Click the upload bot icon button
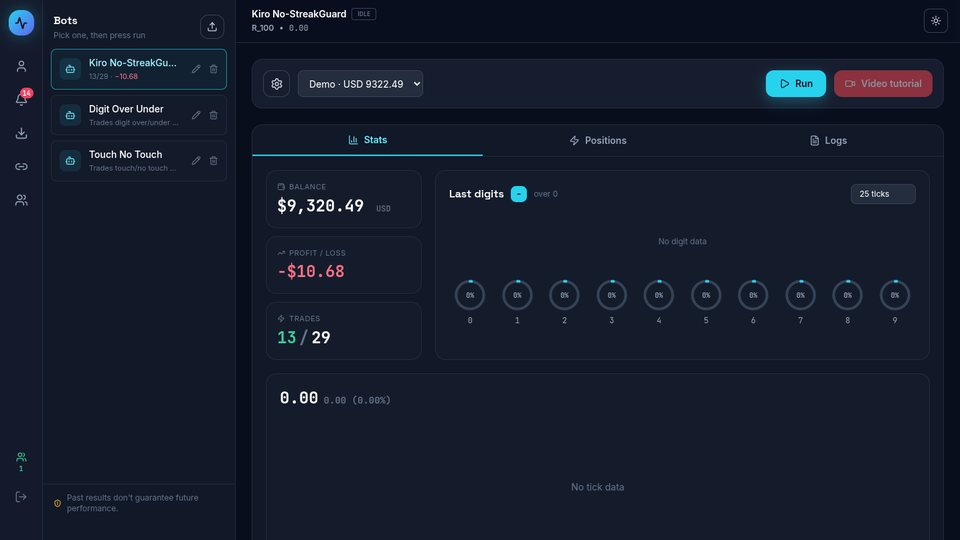960x540 pixels. (x=212, y=27)
